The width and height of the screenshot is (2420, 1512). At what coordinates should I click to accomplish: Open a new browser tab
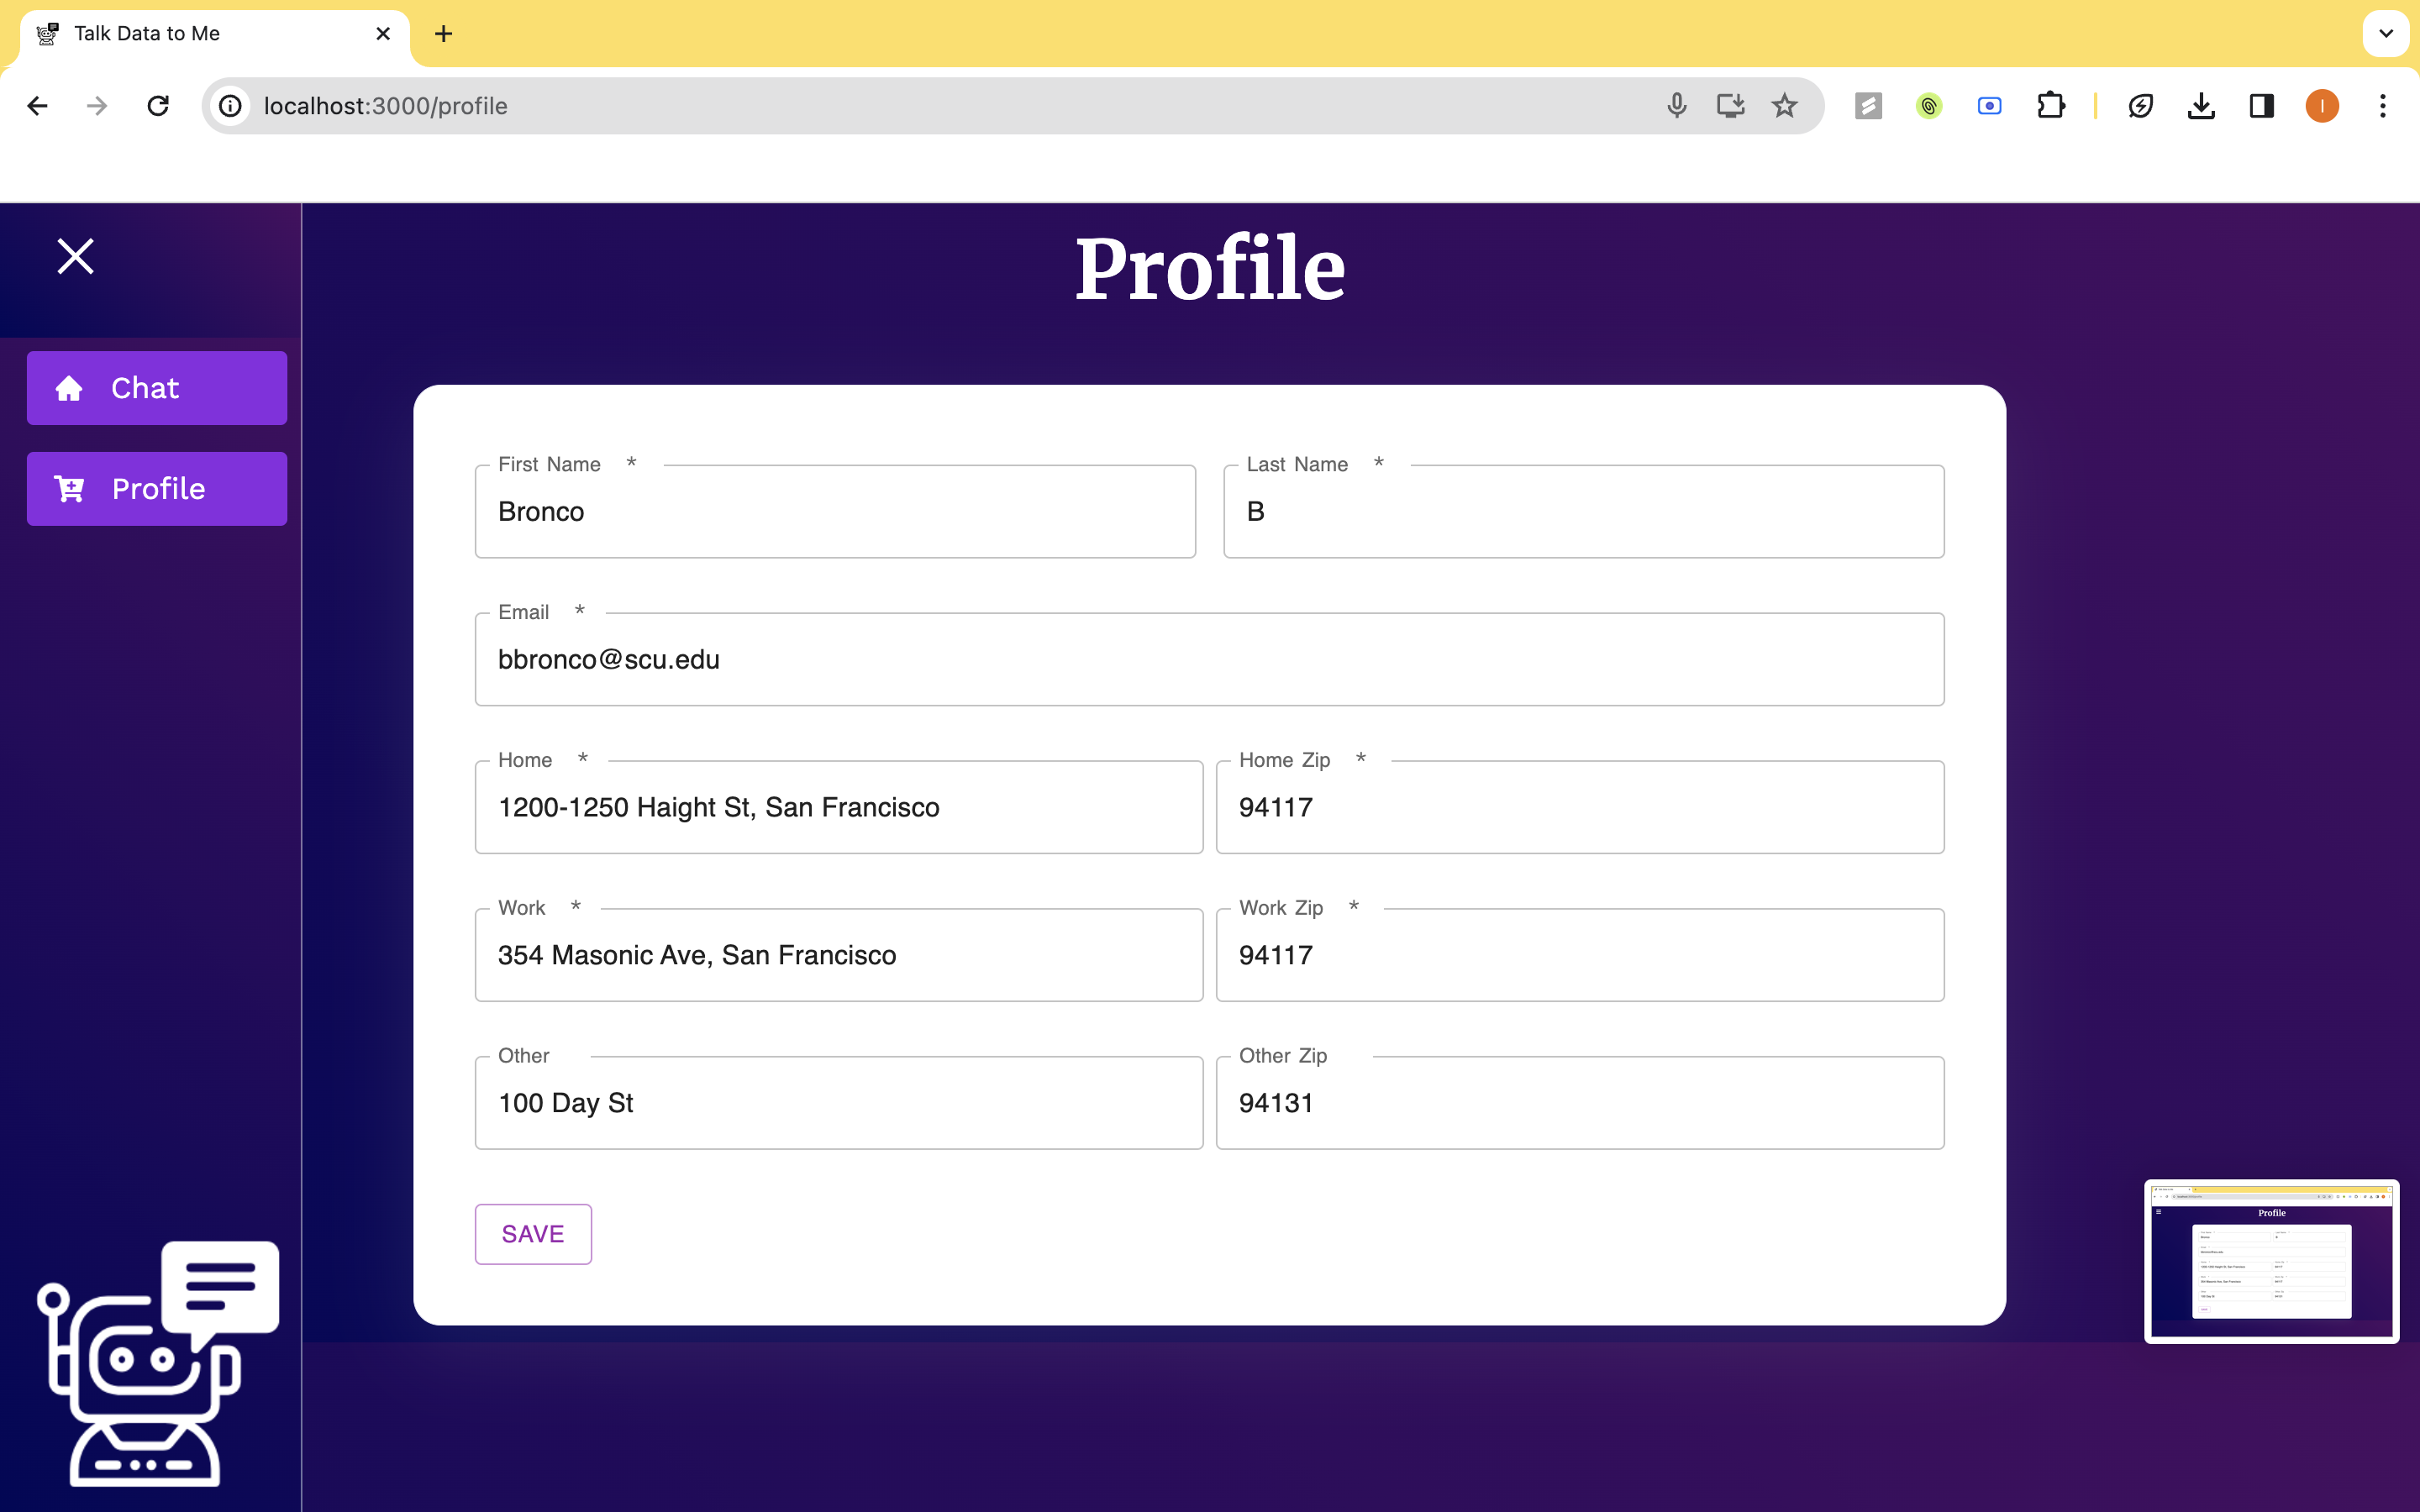(443, 34)
